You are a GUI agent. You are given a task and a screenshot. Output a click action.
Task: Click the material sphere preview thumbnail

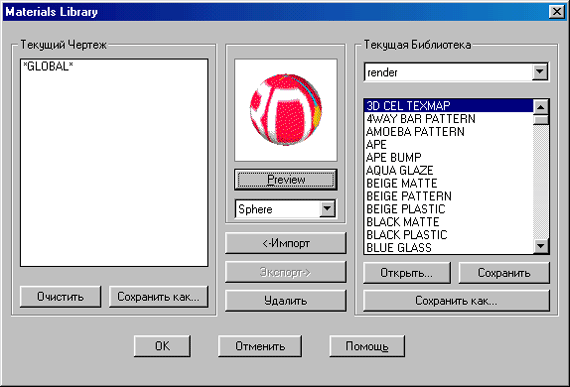(x=286, y=110)
